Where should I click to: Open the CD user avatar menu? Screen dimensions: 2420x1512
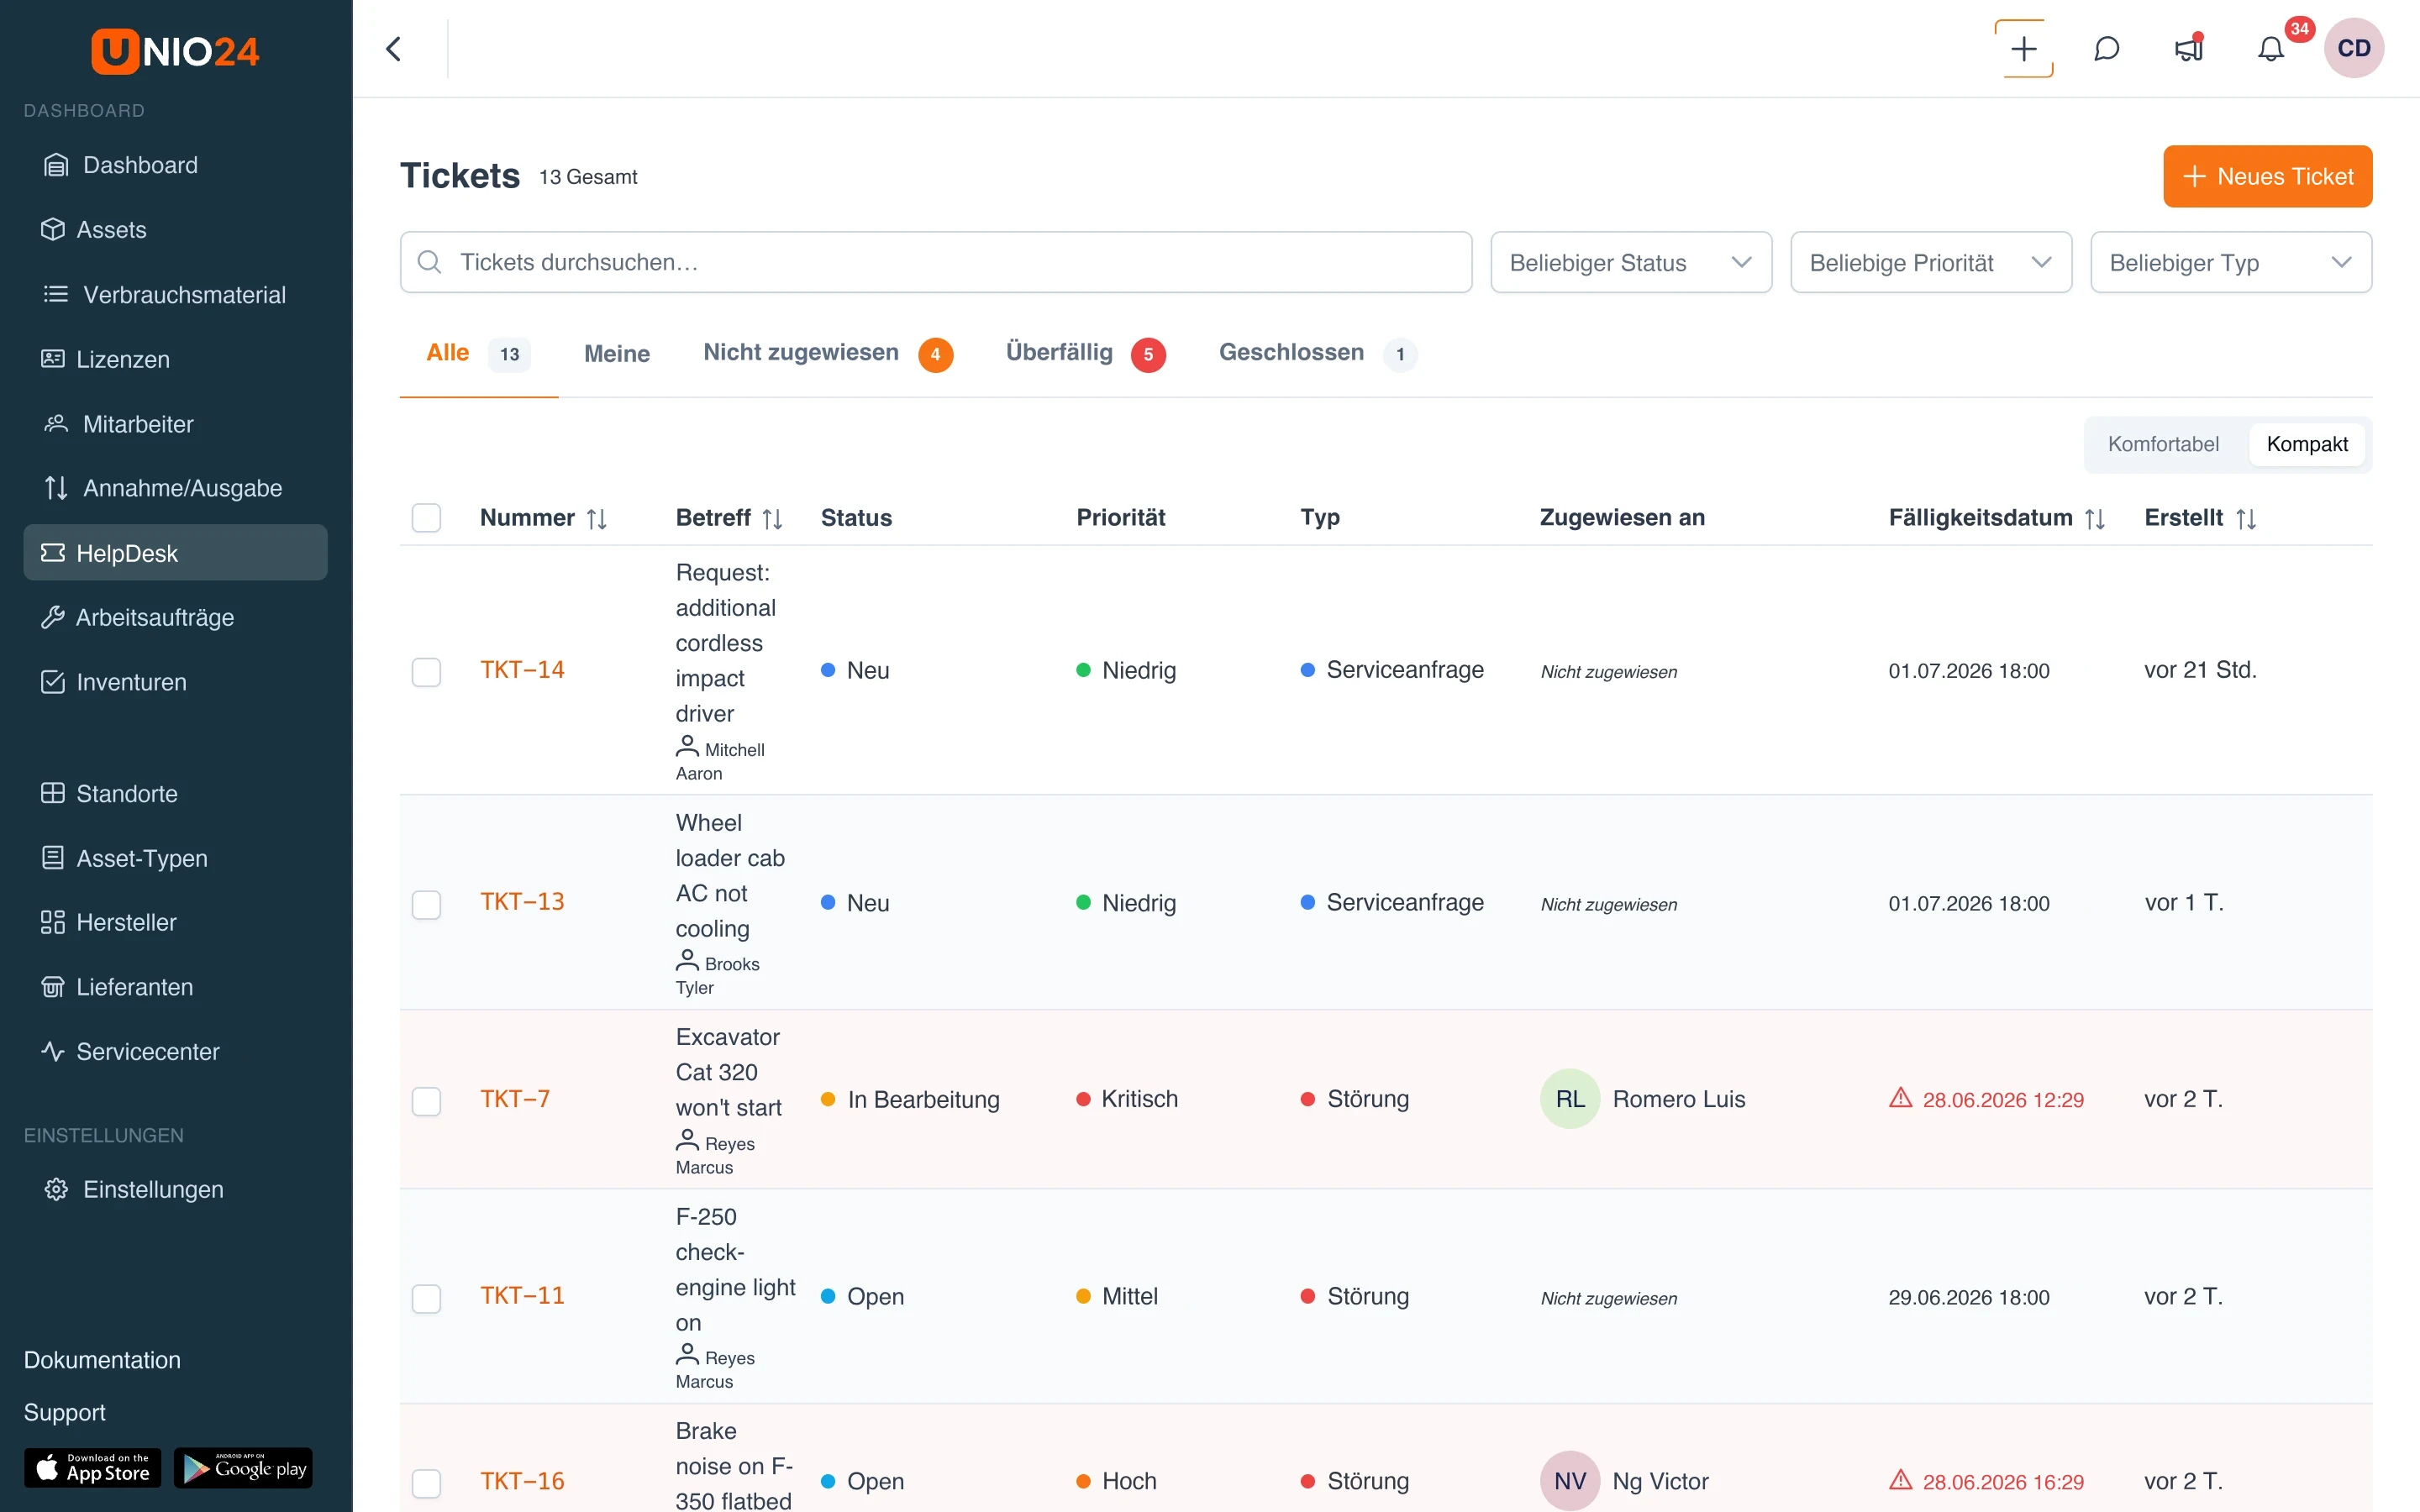[2353, 48]
